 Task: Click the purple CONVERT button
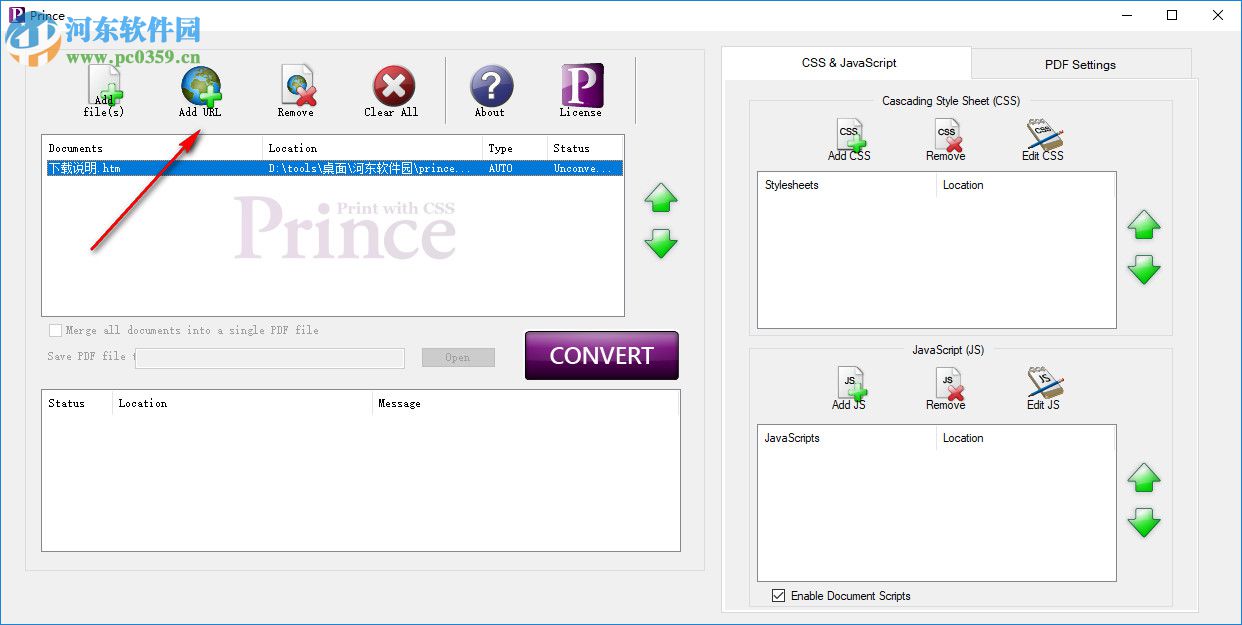click(x=602, y=356)
